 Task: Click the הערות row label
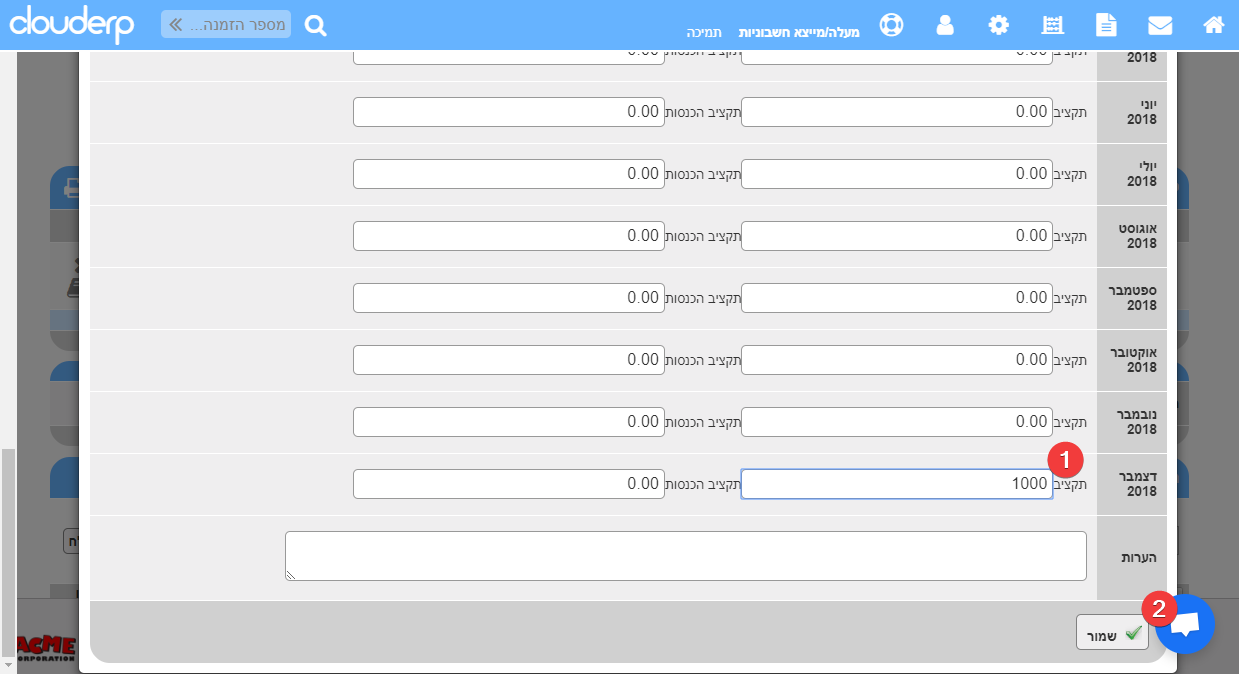tap(1139, 558)
